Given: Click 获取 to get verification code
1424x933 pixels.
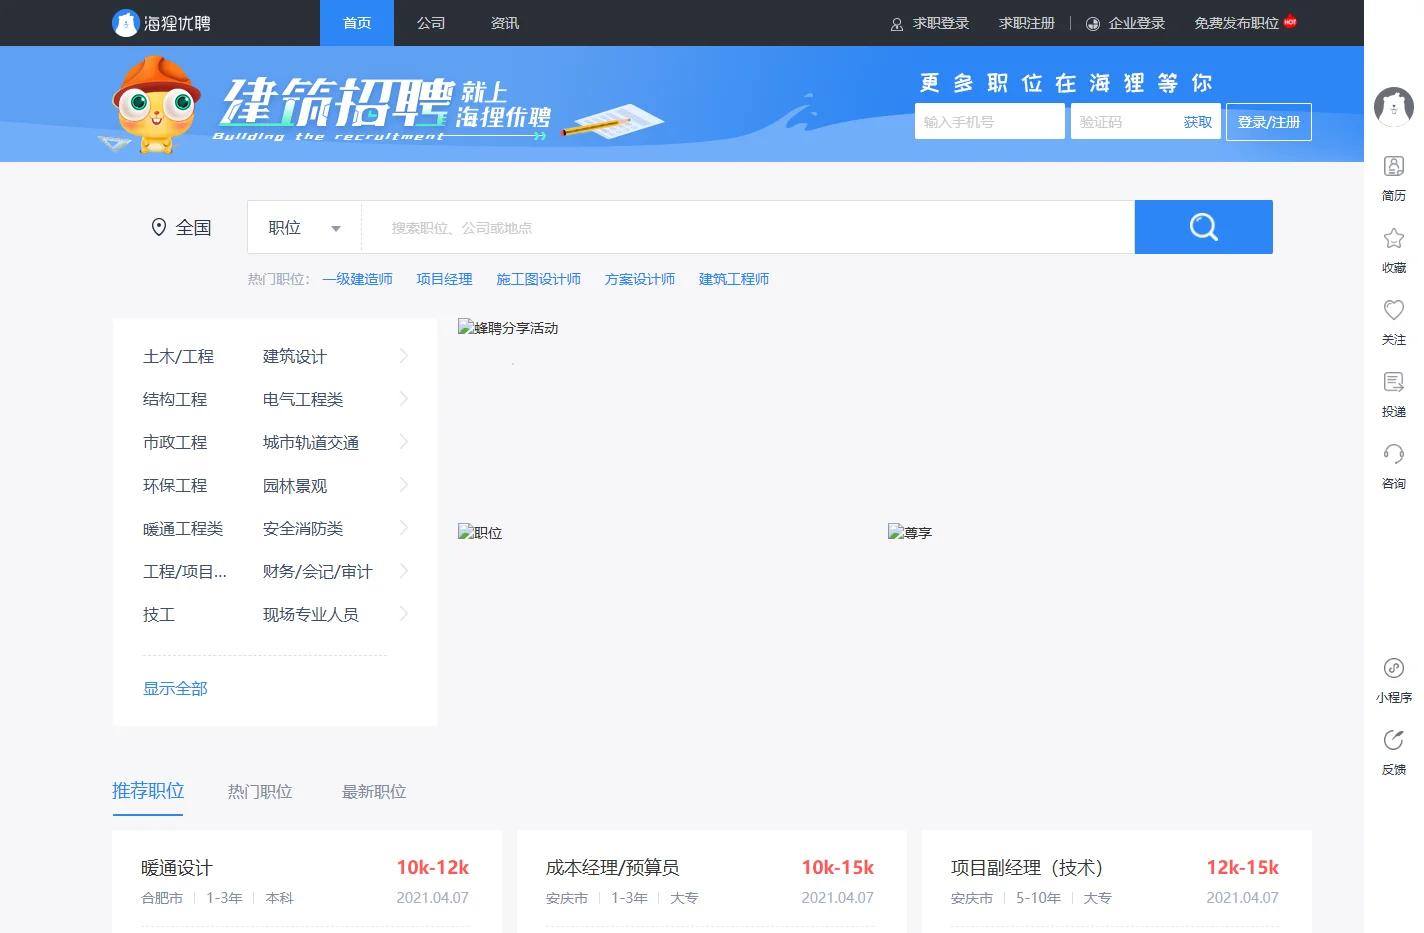Looking at the screenshot, I should pyautogui.click(x=1198, y=122).
